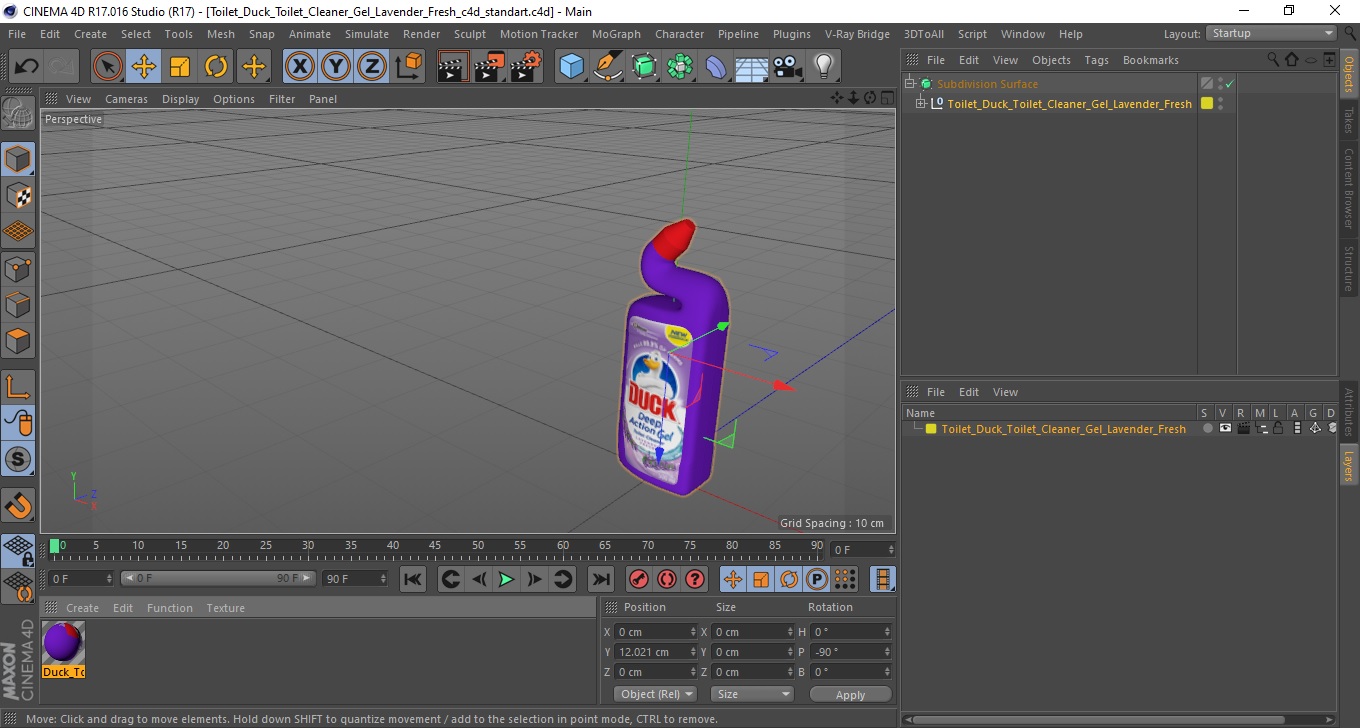This screenshot has height=728, width=1360.
Task: Add Subdivision Surface generator icon
Action: (x=644, y=67)
